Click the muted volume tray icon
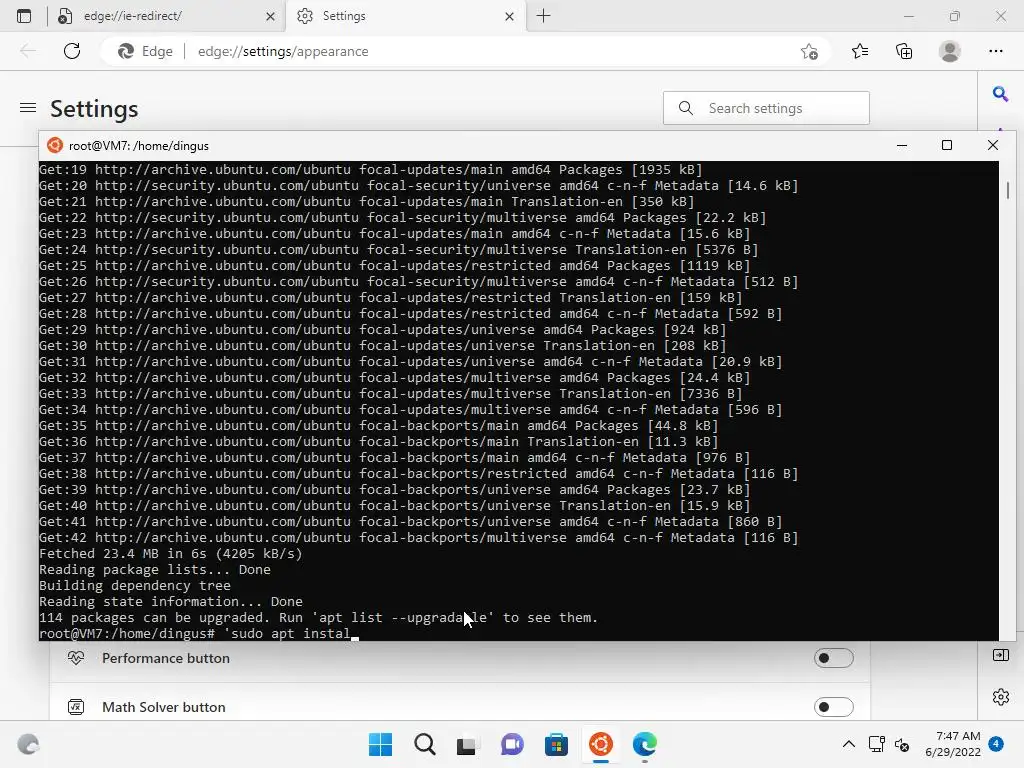The width and height of the screenshot is (1024, 768). point(902,744)
